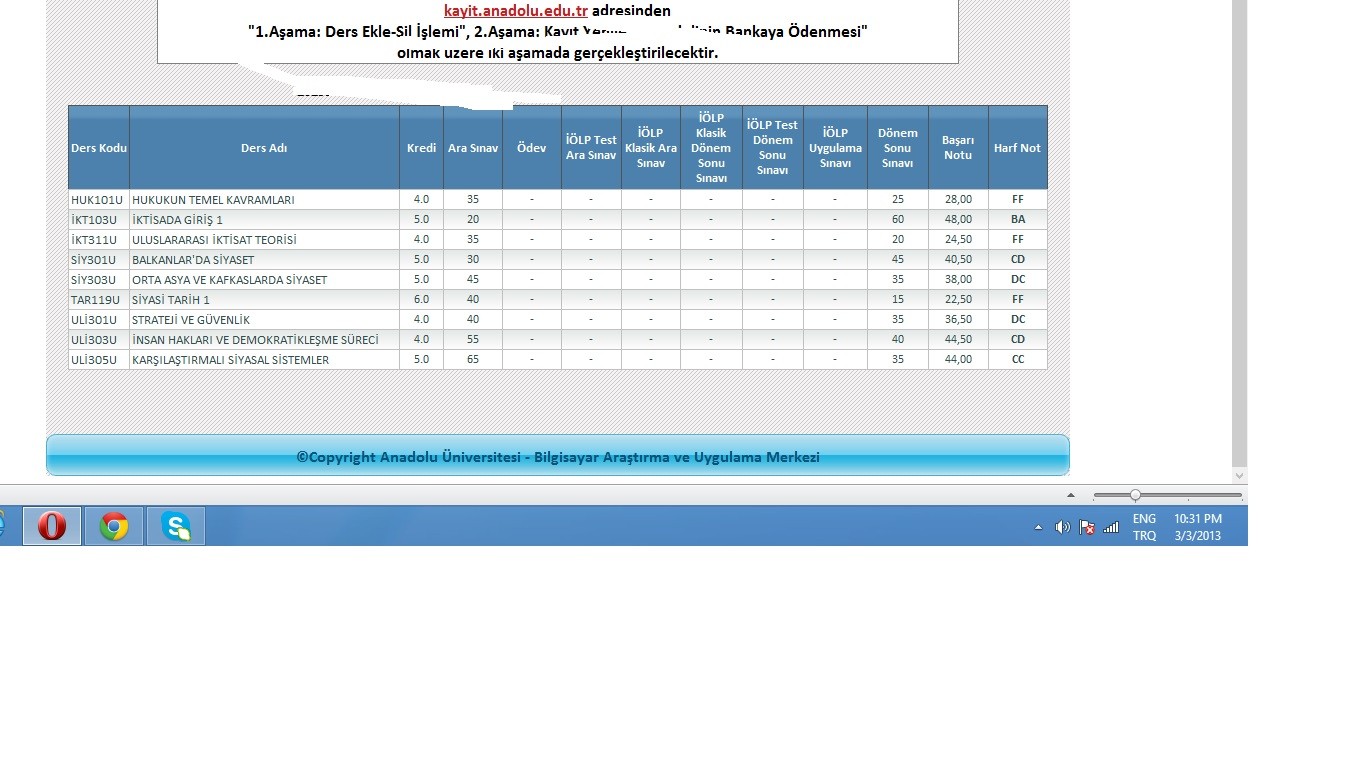Image resolution: width=1366 pixels, height=768 pixels.
Task: Click the 44,00 Başarı Notu value
Action: 958,360
